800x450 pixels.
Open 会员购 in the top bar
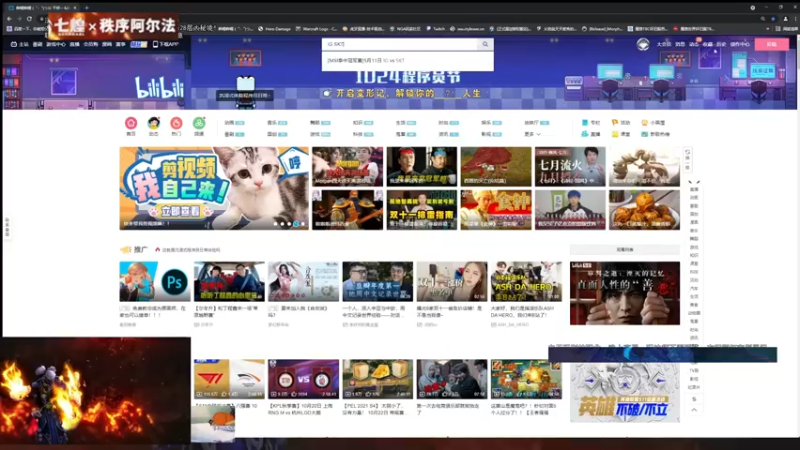[90, 44]
